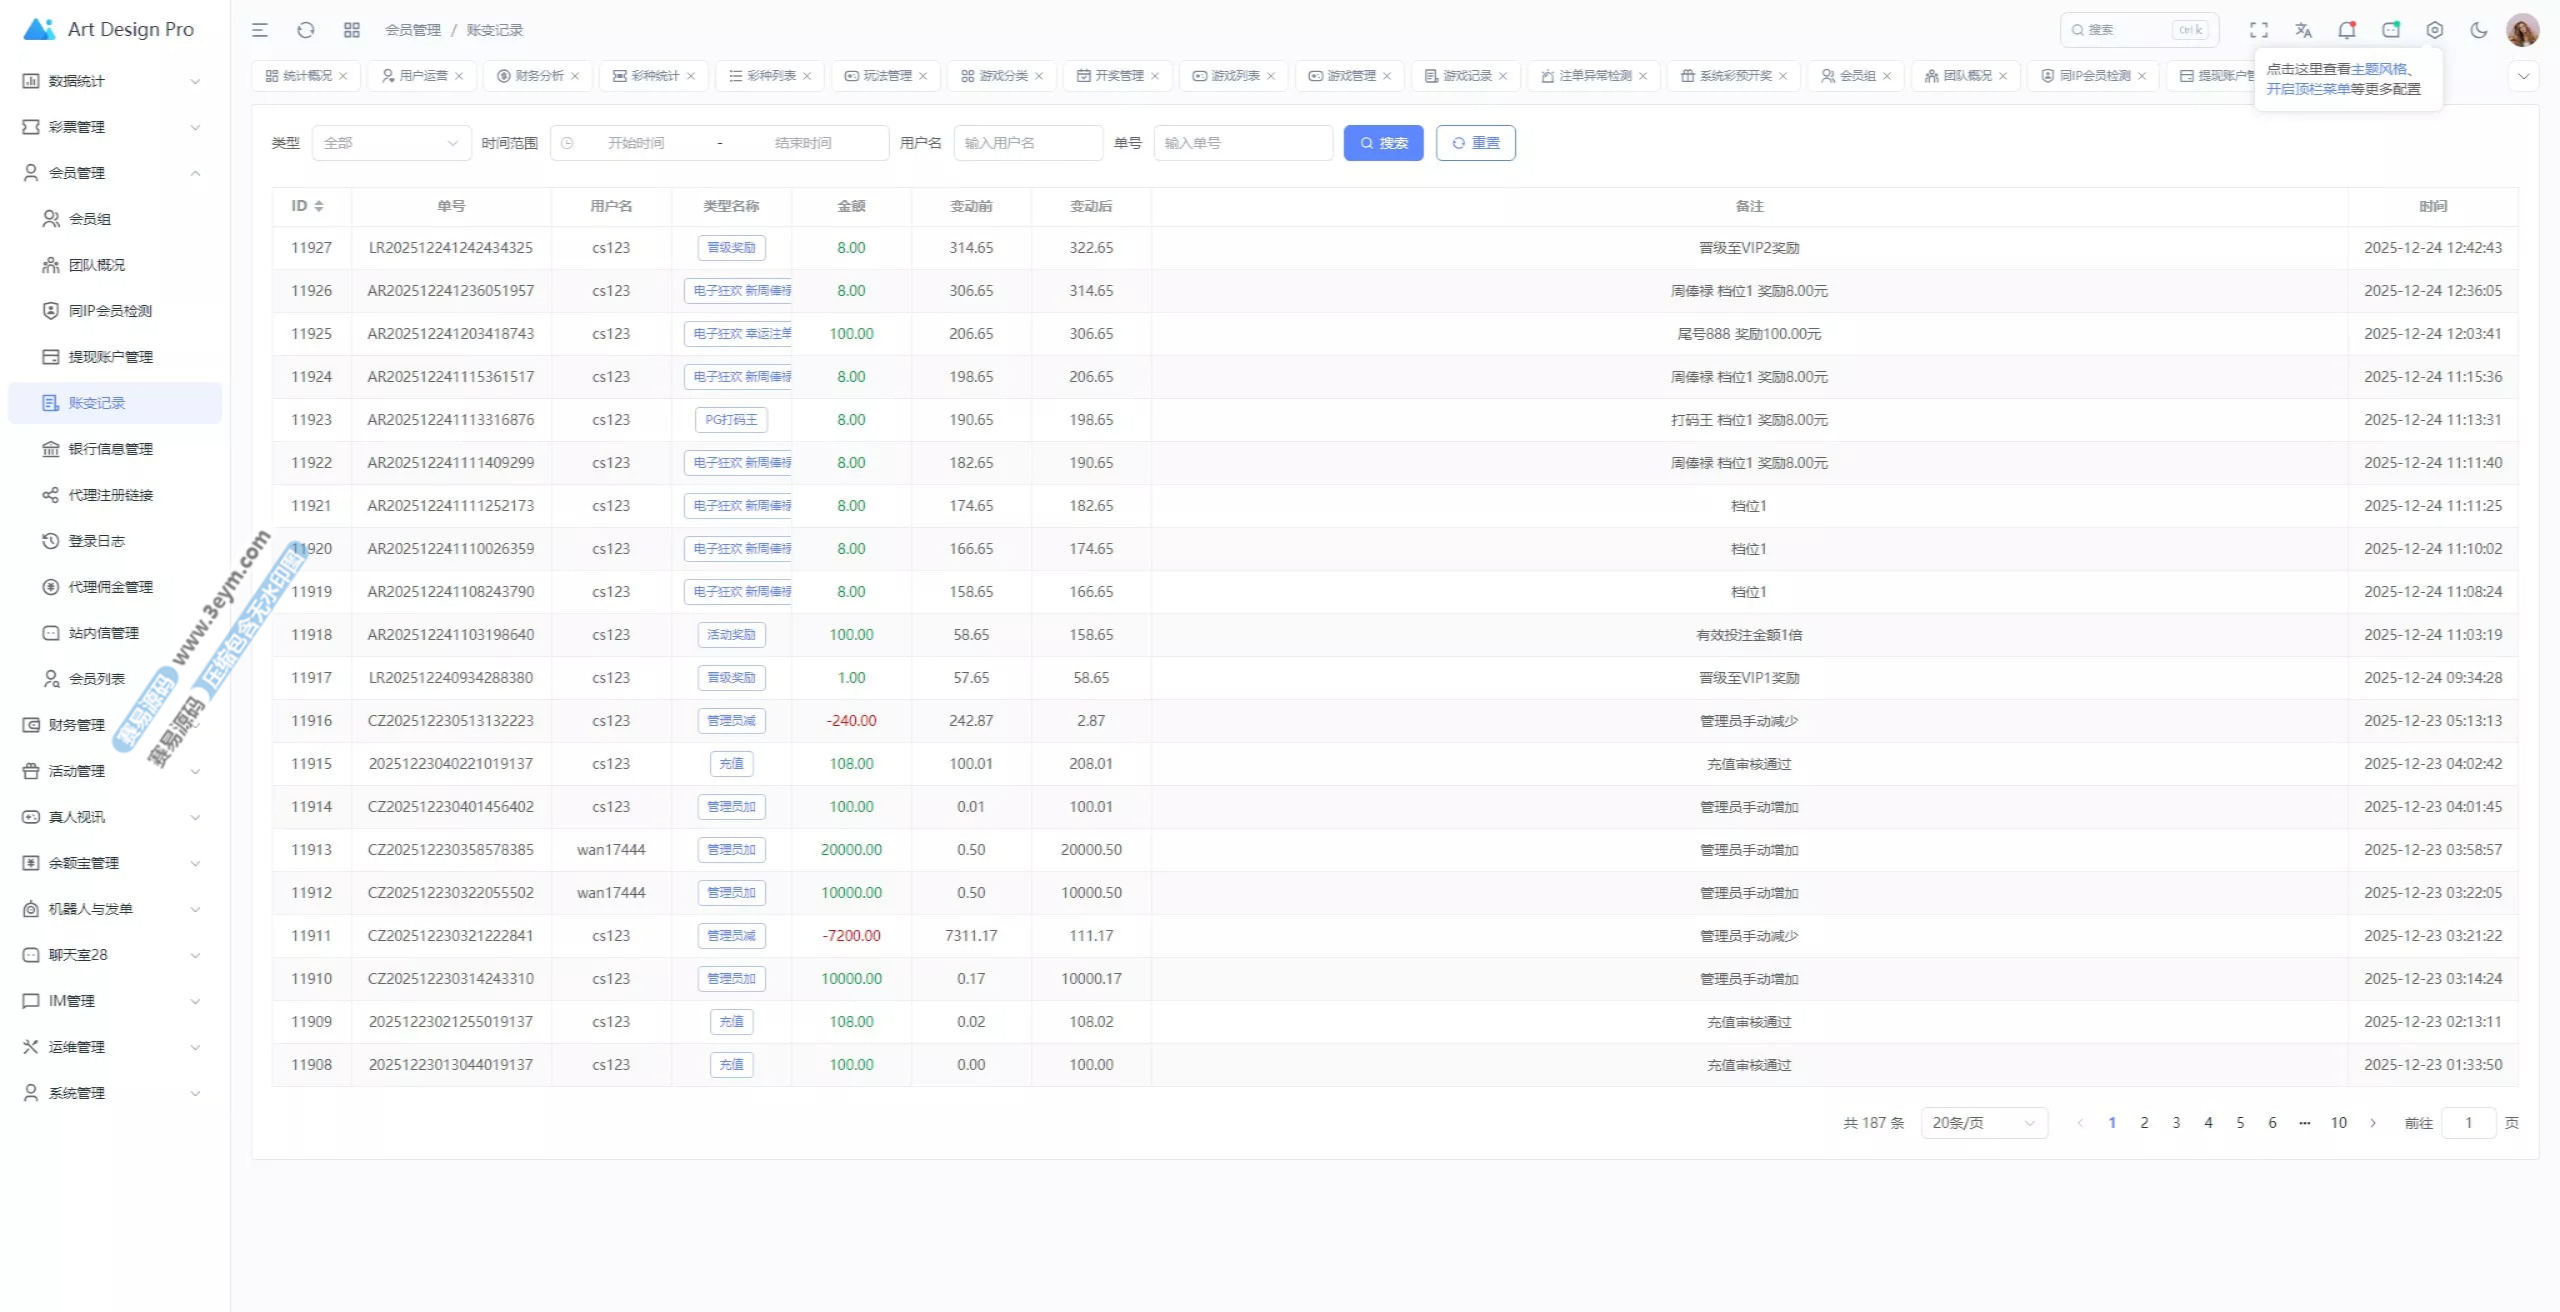
Task: Open the 20条/页 page size dropdown
Action: [1983, 1123]
